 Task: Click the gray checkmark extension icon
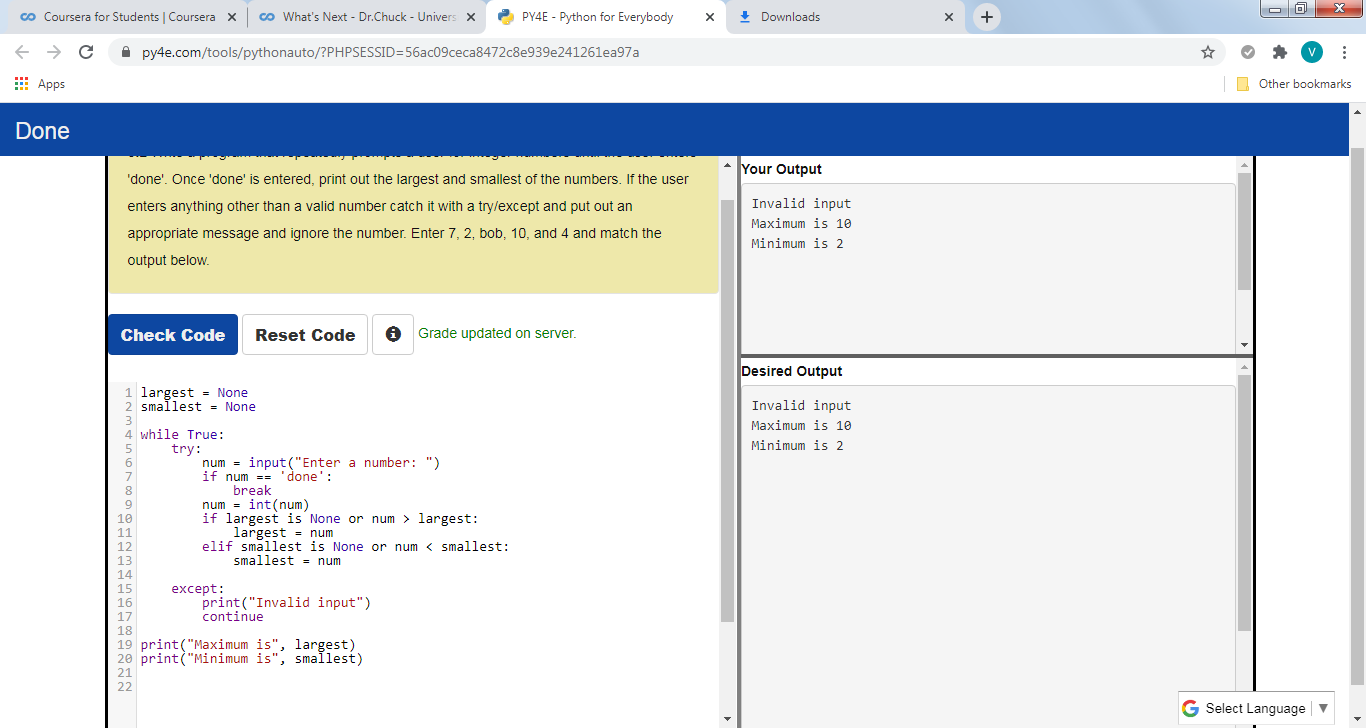pyautogui.click(x=1247, y=52)
